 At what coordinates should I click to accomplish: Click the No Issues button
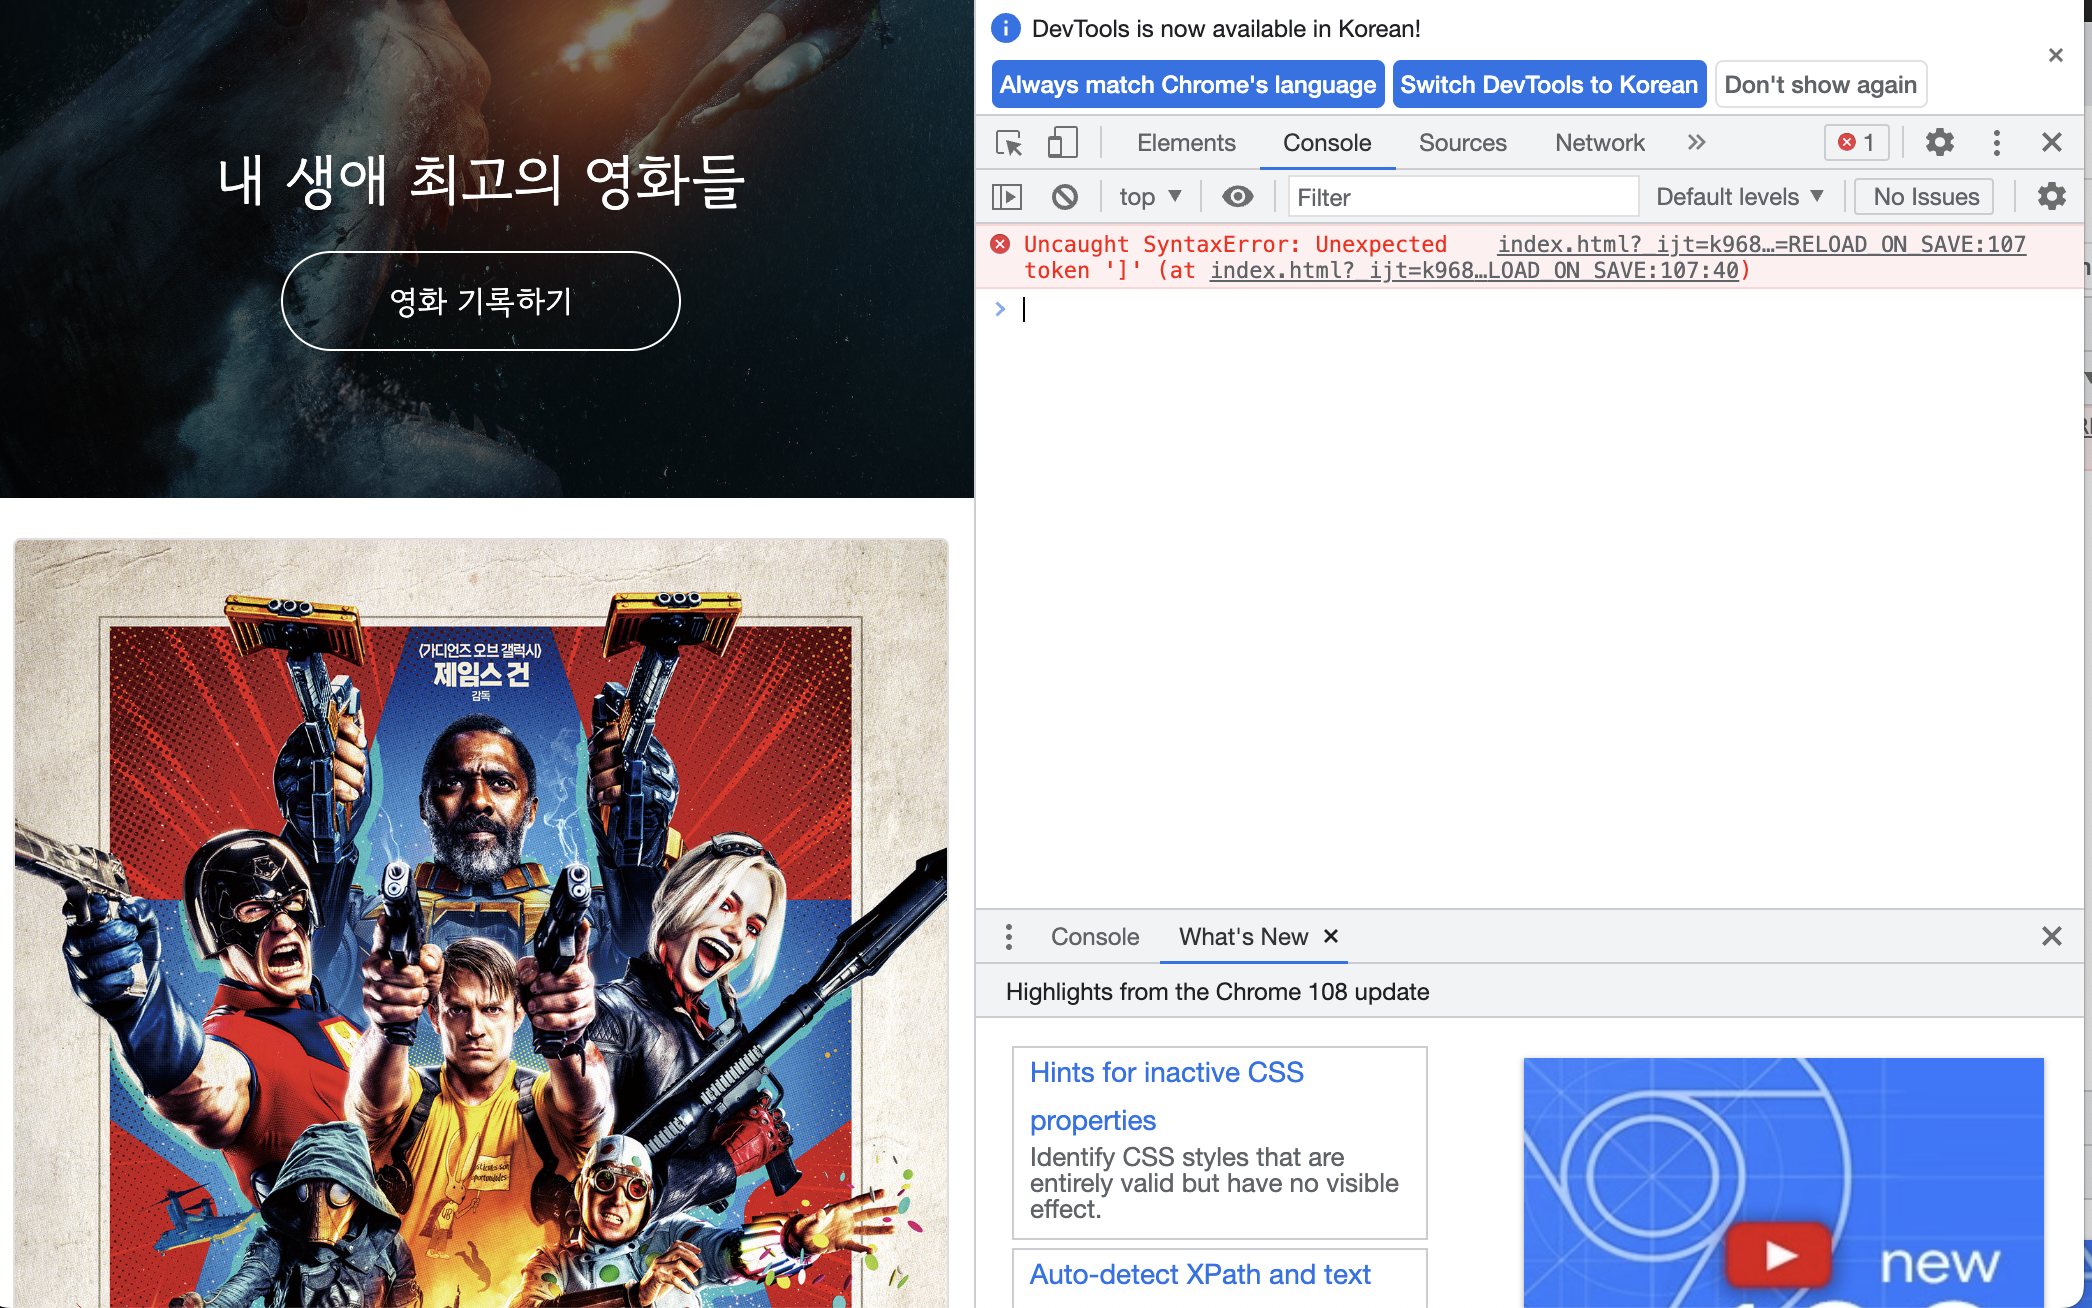pyautogui.click(x=1925, y=197)
